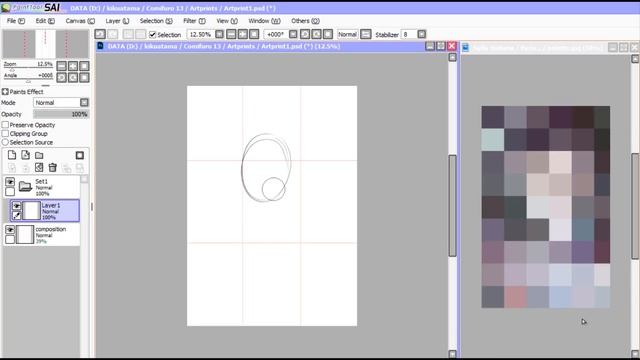The image size is (640, 360).
Task: Toggle the box below Set1 eye
Action: coord(10,191)
